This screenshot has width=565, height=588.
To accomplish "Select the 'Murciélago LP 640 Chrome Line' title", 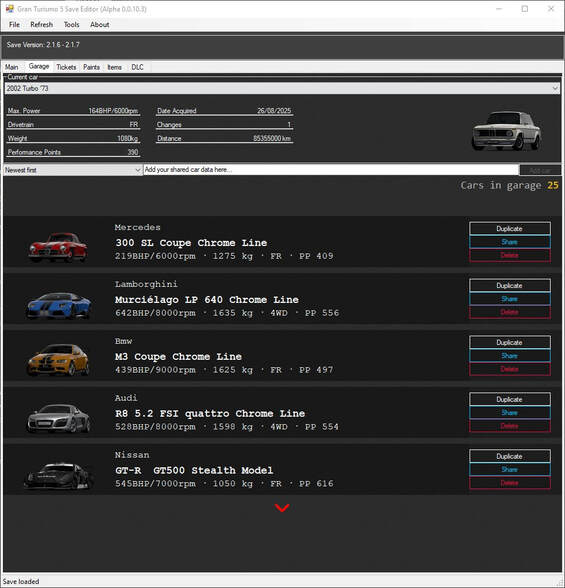I will tap(207, 300).
